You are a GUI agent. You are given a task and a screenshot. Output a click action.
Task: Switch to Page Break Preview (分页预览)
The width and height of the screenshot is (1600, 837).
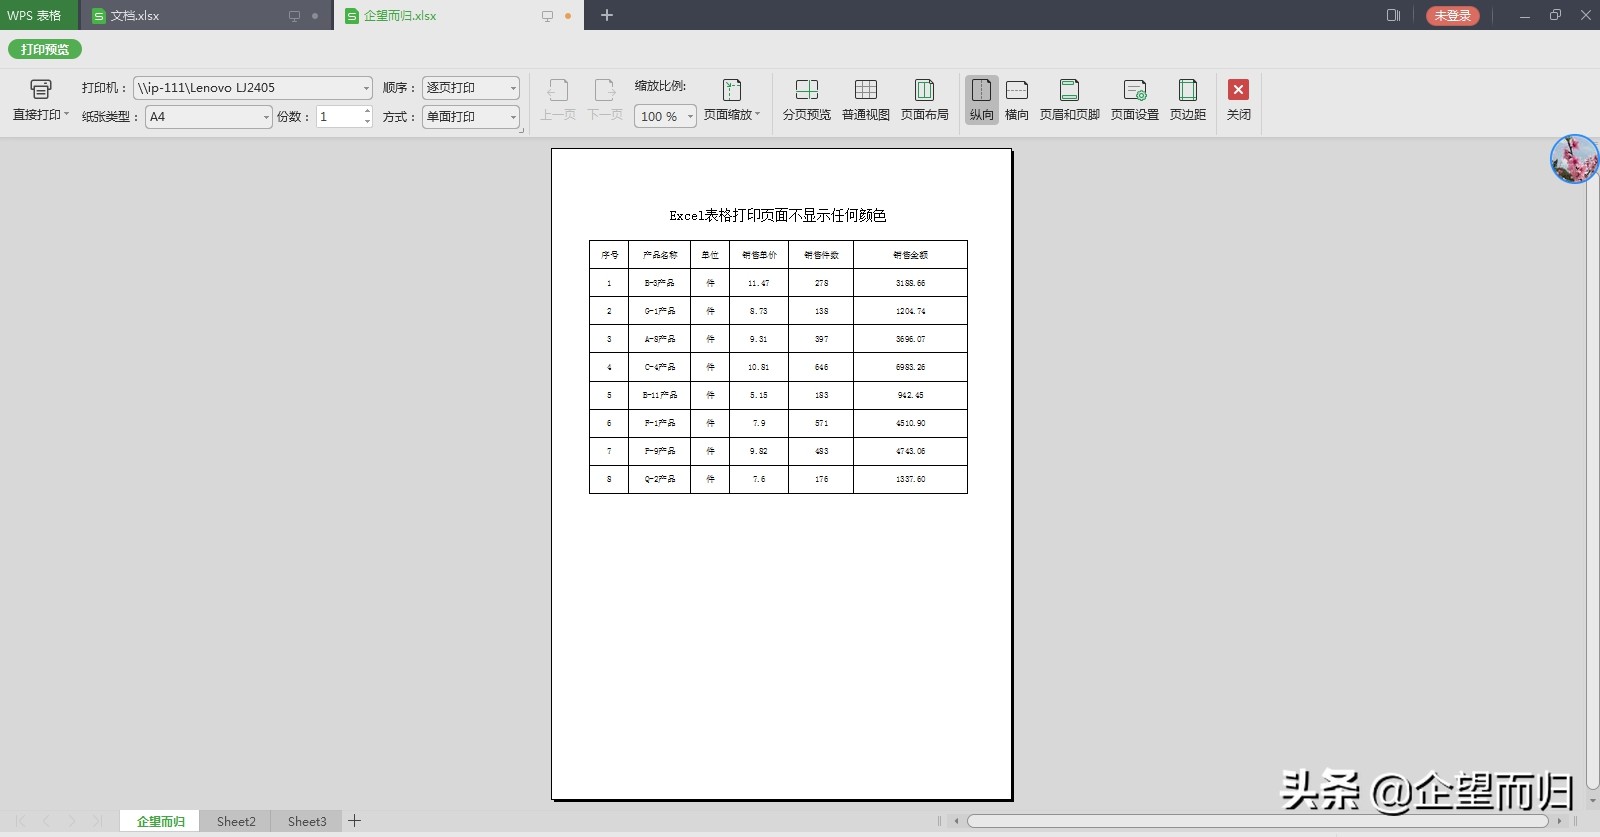point(807,100)
